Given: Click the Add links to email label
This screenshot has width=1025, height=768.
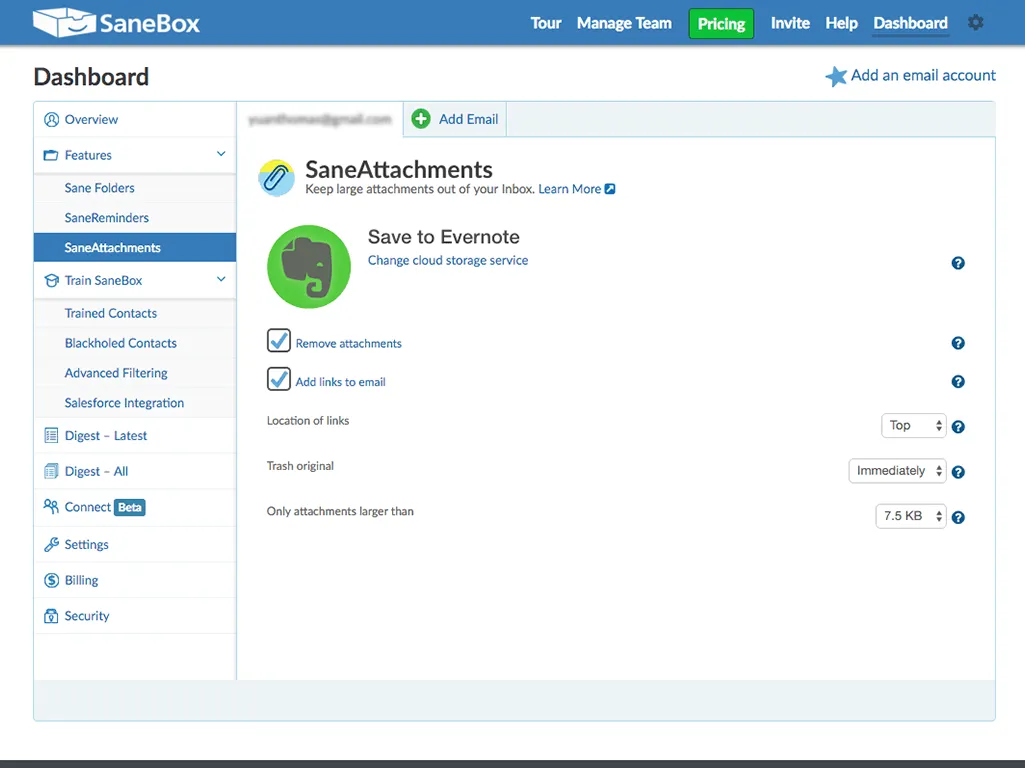Looking at the screenshot, I should (341, 382).
